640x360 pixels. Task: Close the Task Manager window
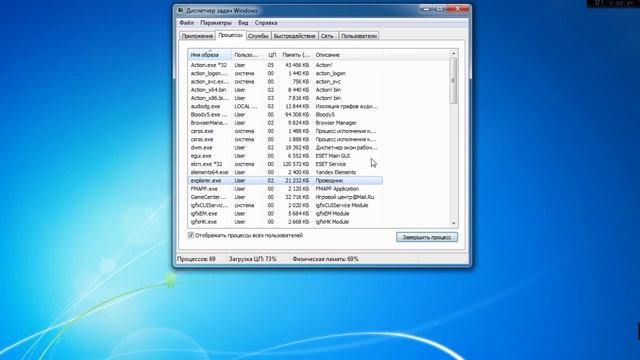click(458, 8)
